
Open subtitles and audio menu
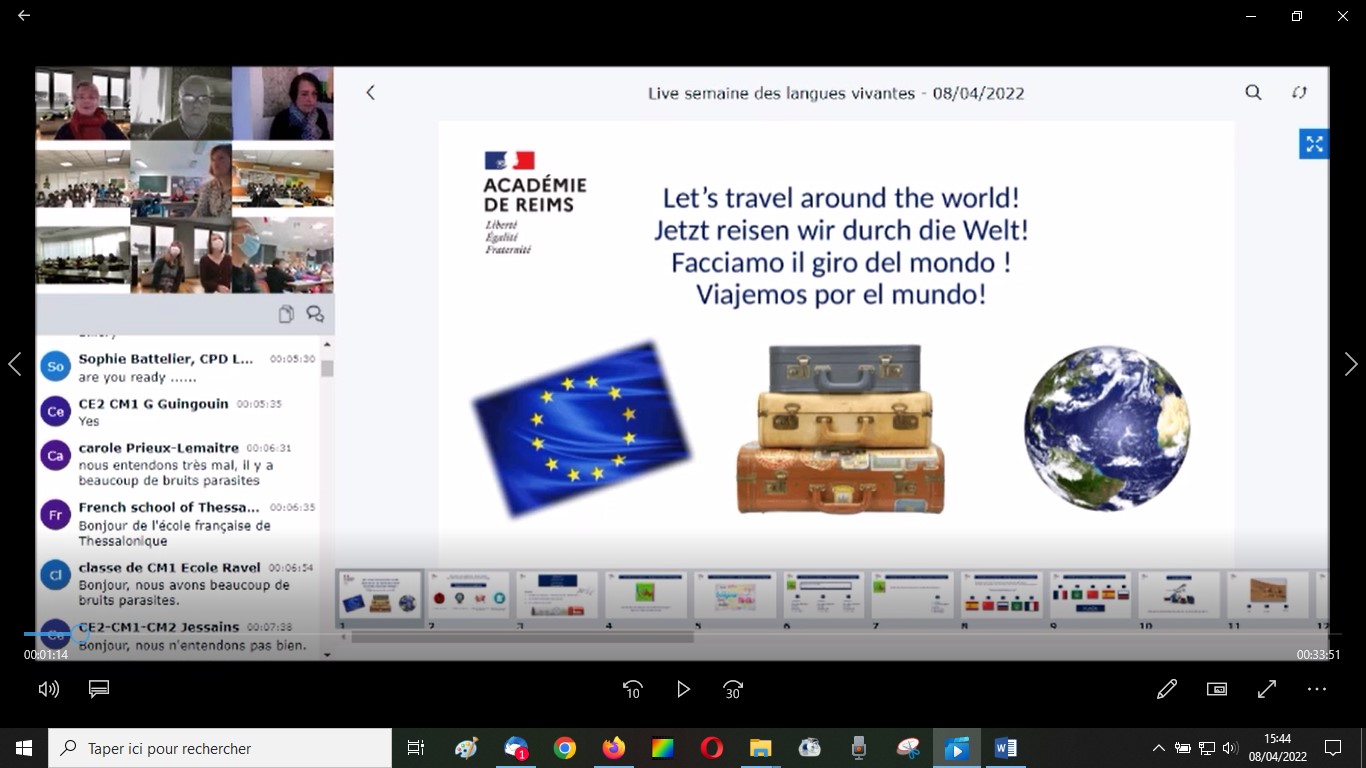[x=98, y=689]
